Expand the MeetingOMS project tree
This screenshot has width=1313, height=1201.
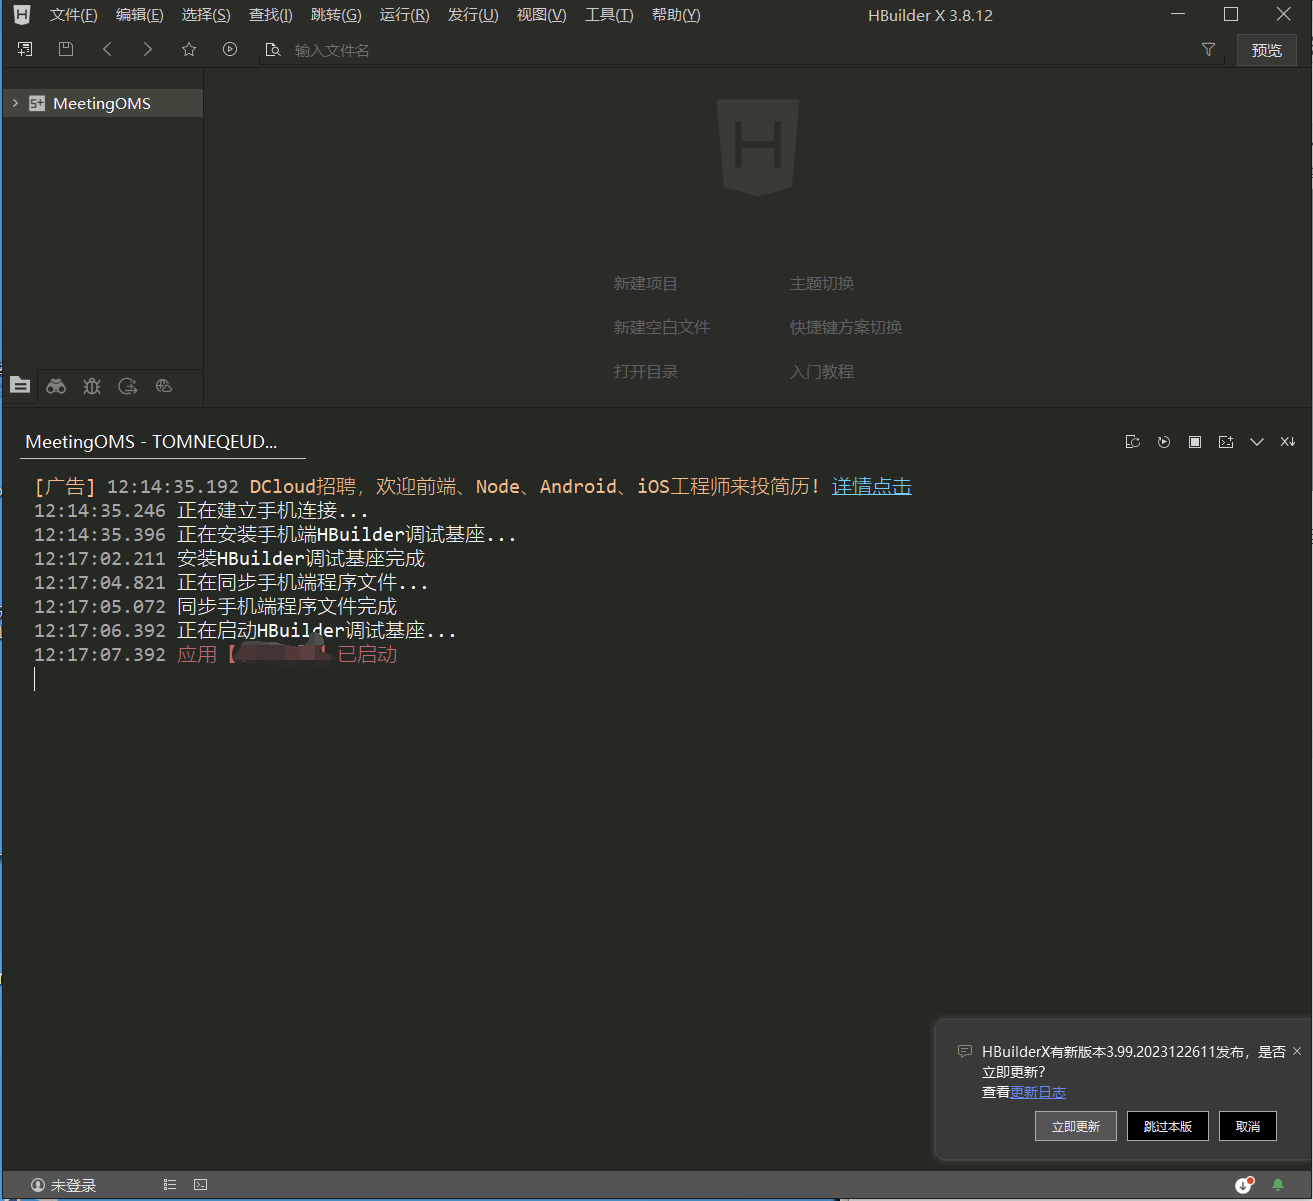[x=15, y=103]
